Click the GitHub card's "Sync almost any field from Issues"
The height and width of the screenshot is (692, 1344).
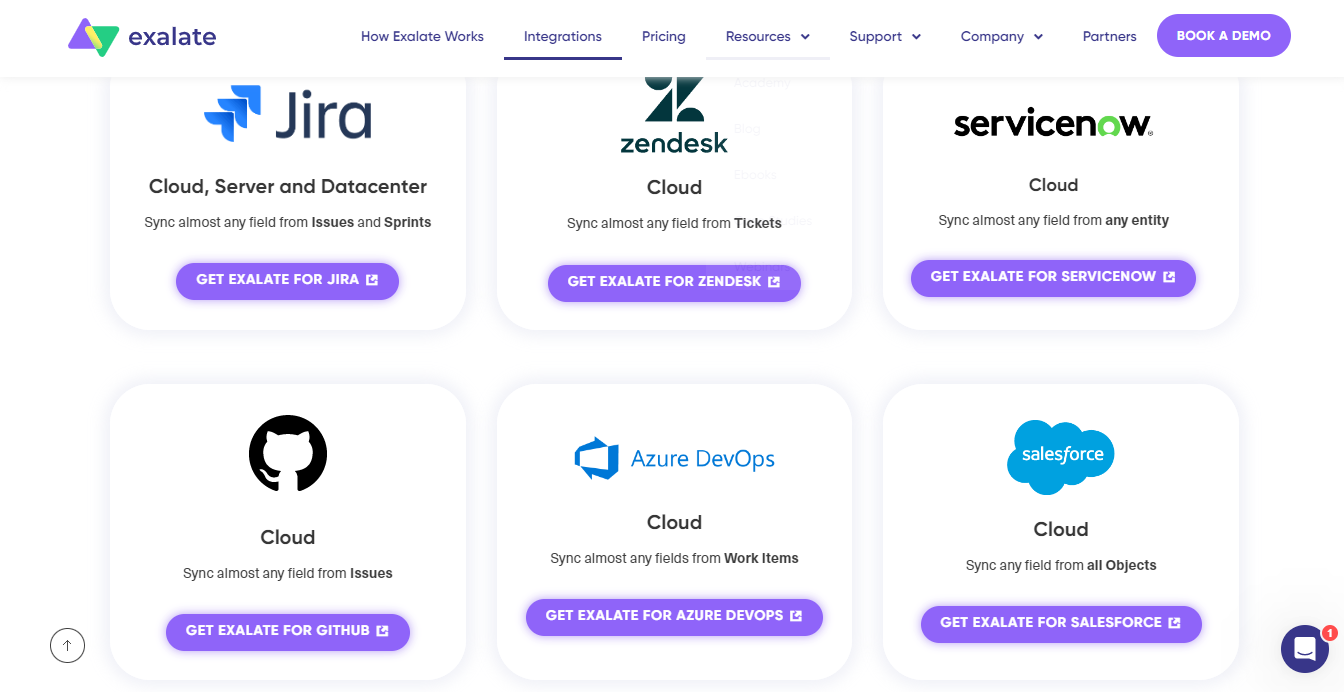(x=288, y=573)
